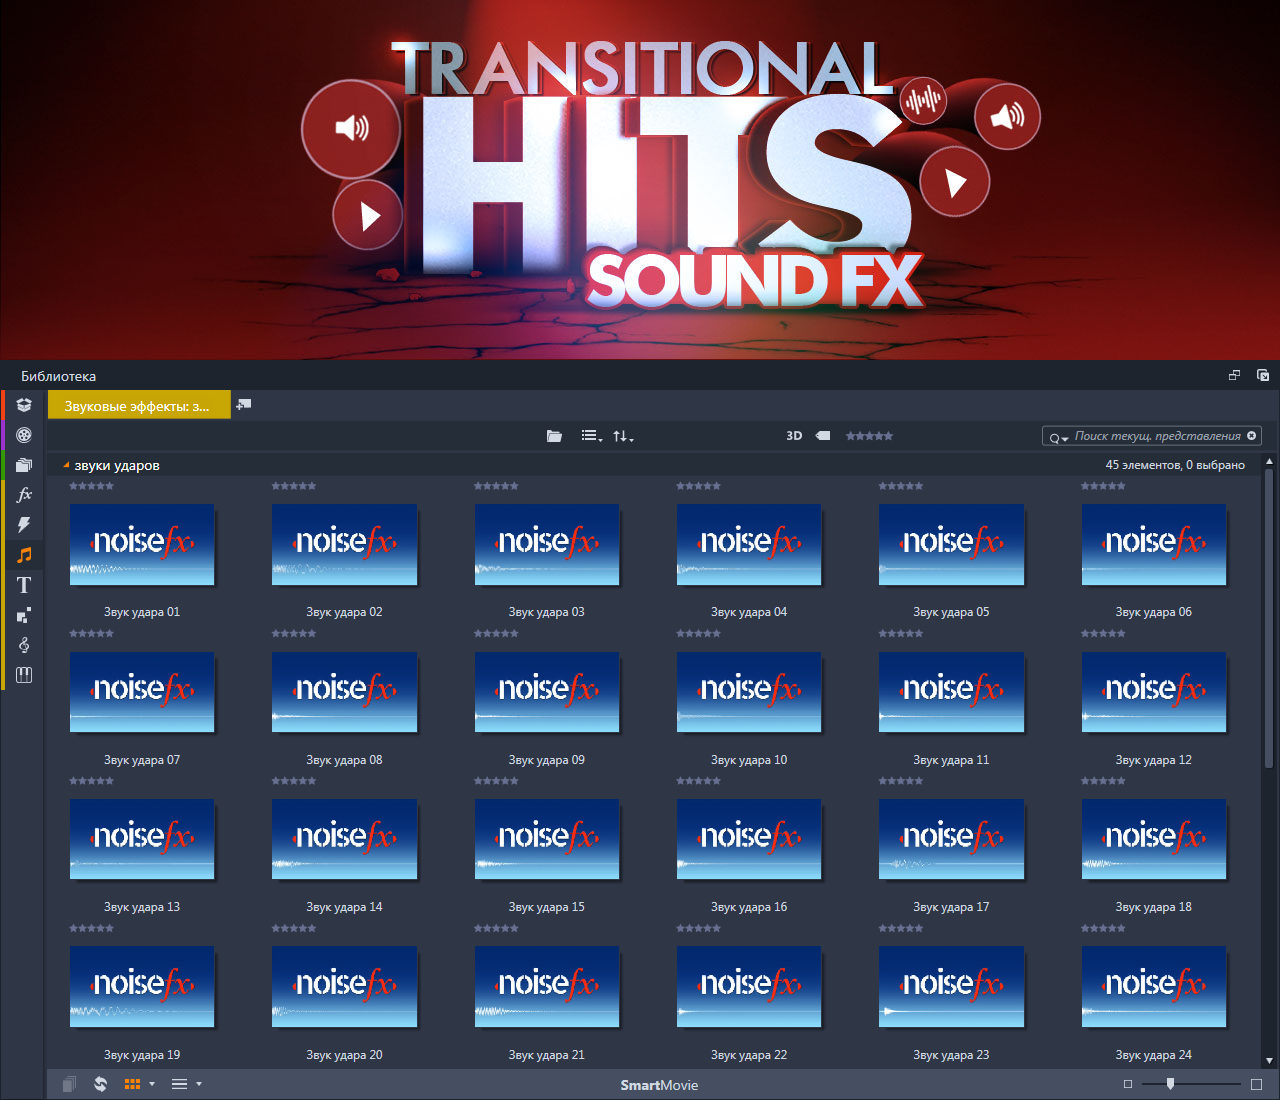Screen dimensions: 1280x1100
Task: Click the label Звук удара 03
Action: click(547, 612)
